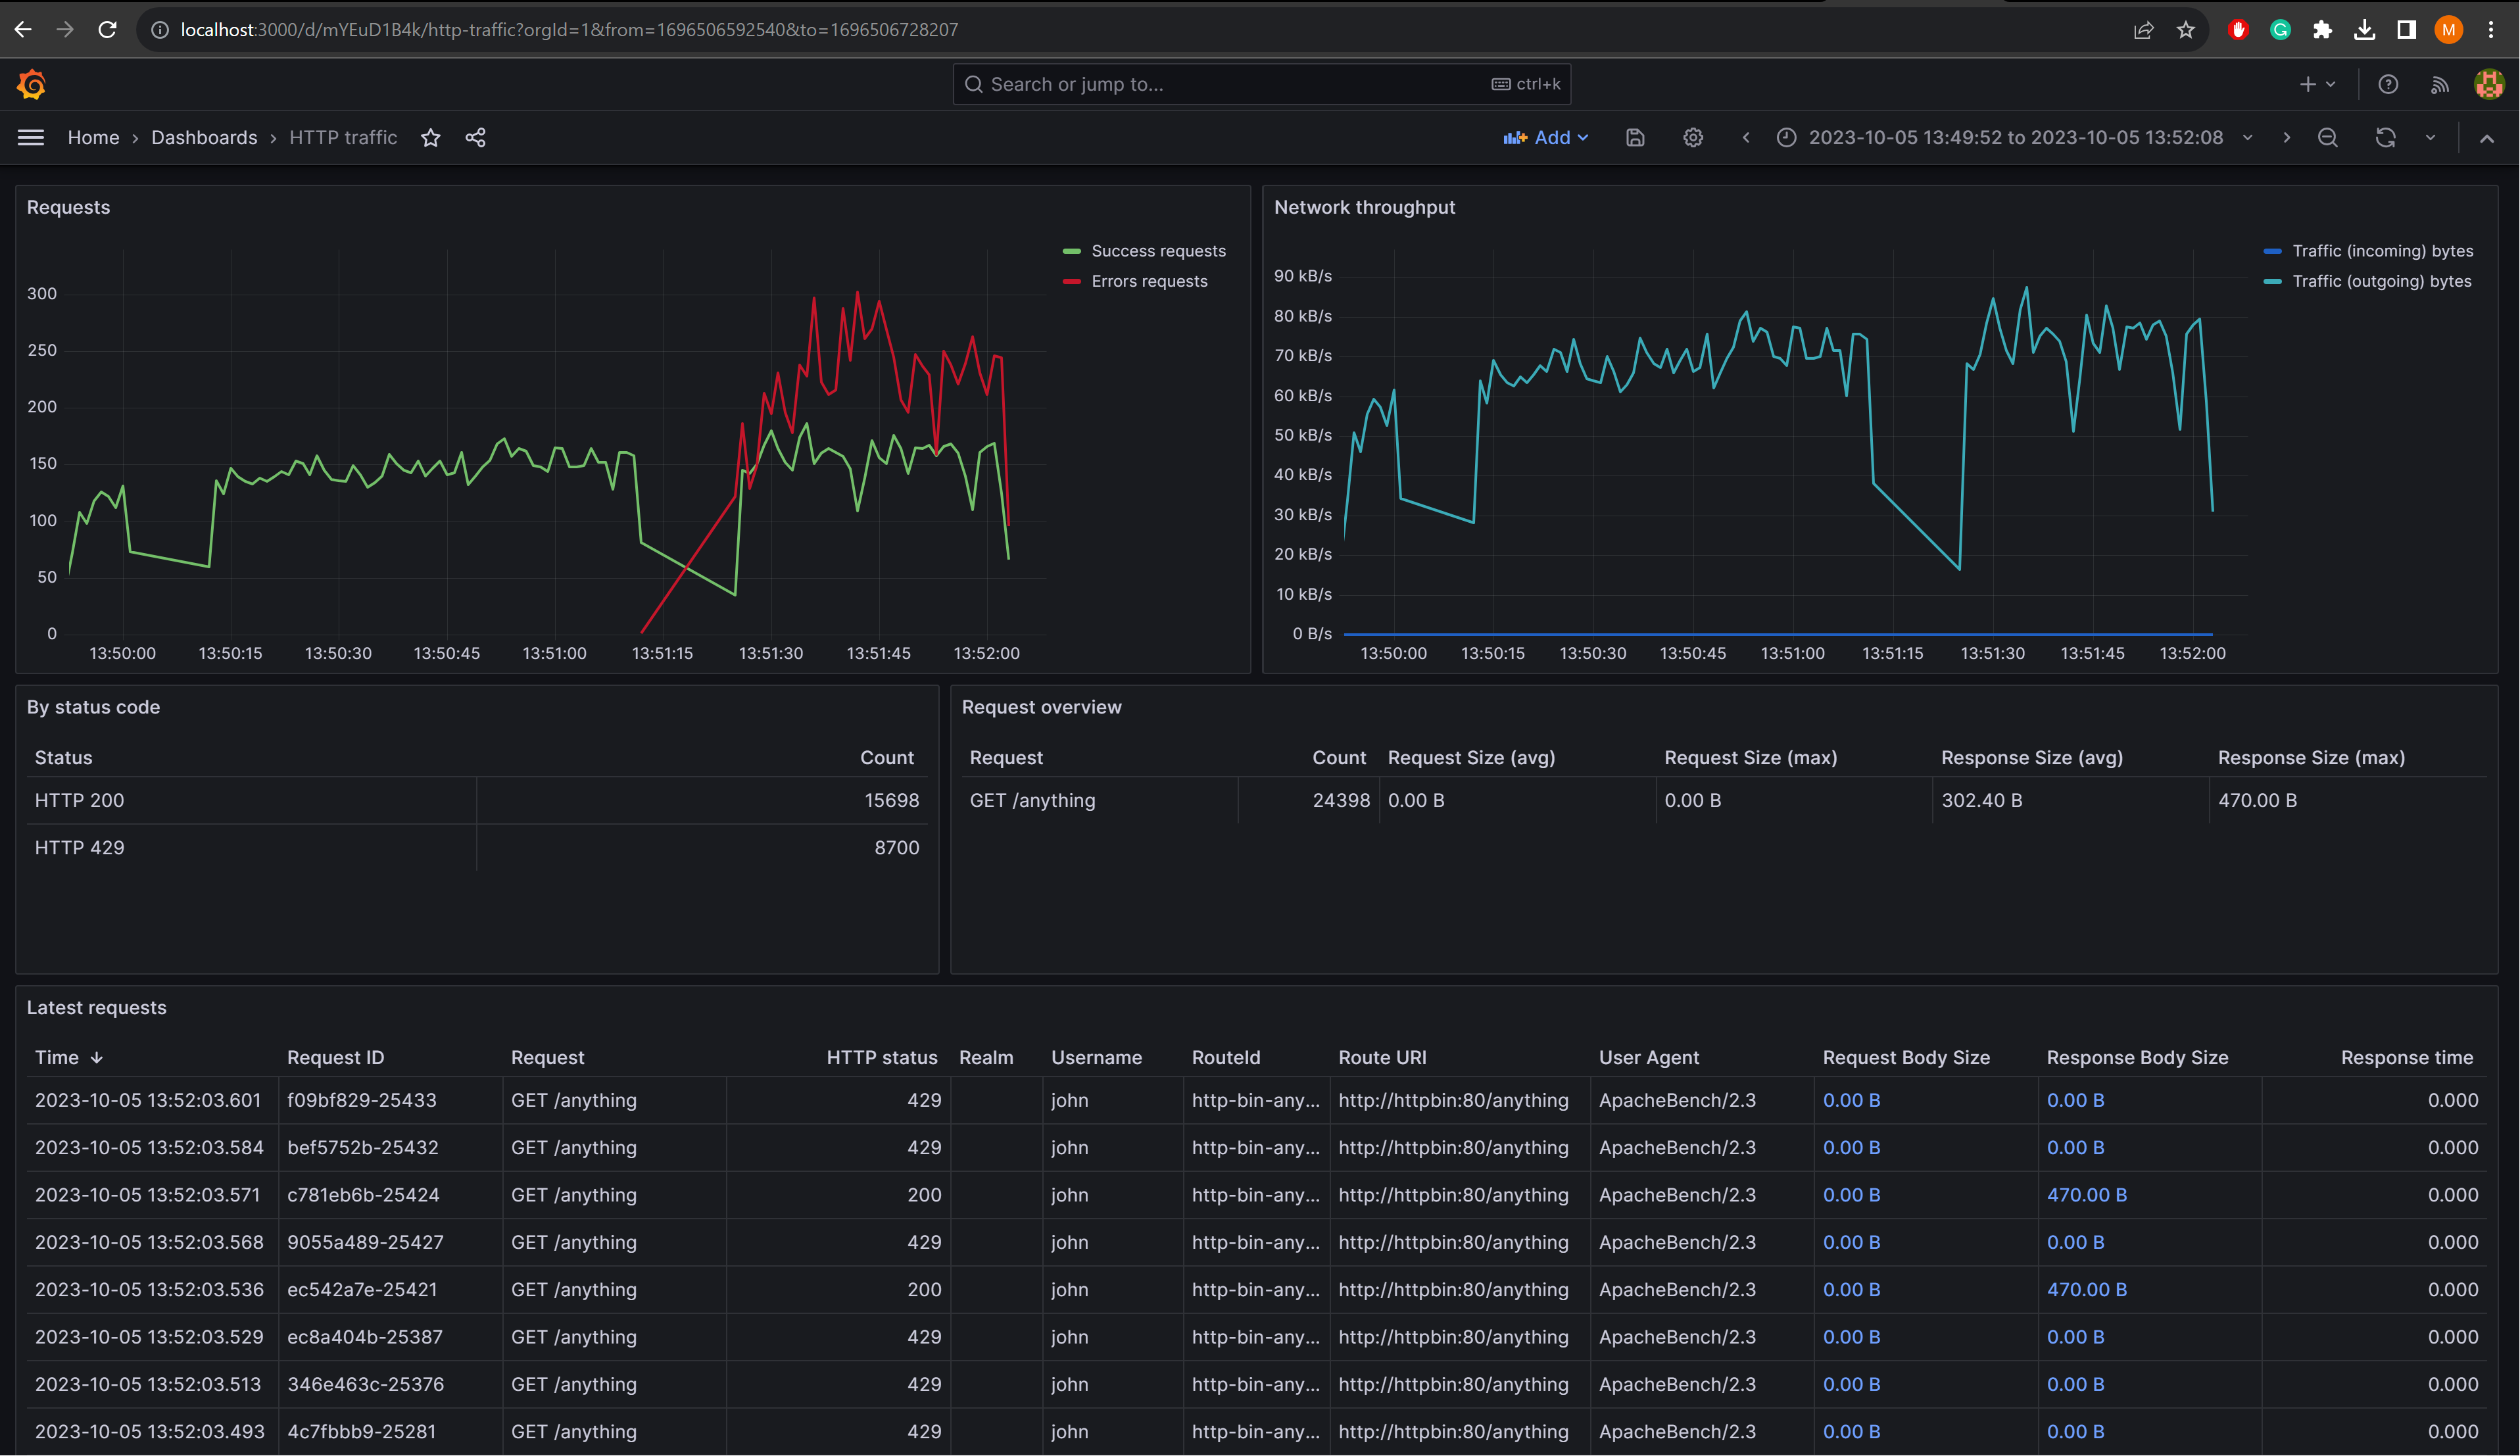
Task: Click the Search or jump to field
Action: point(1230,85)
